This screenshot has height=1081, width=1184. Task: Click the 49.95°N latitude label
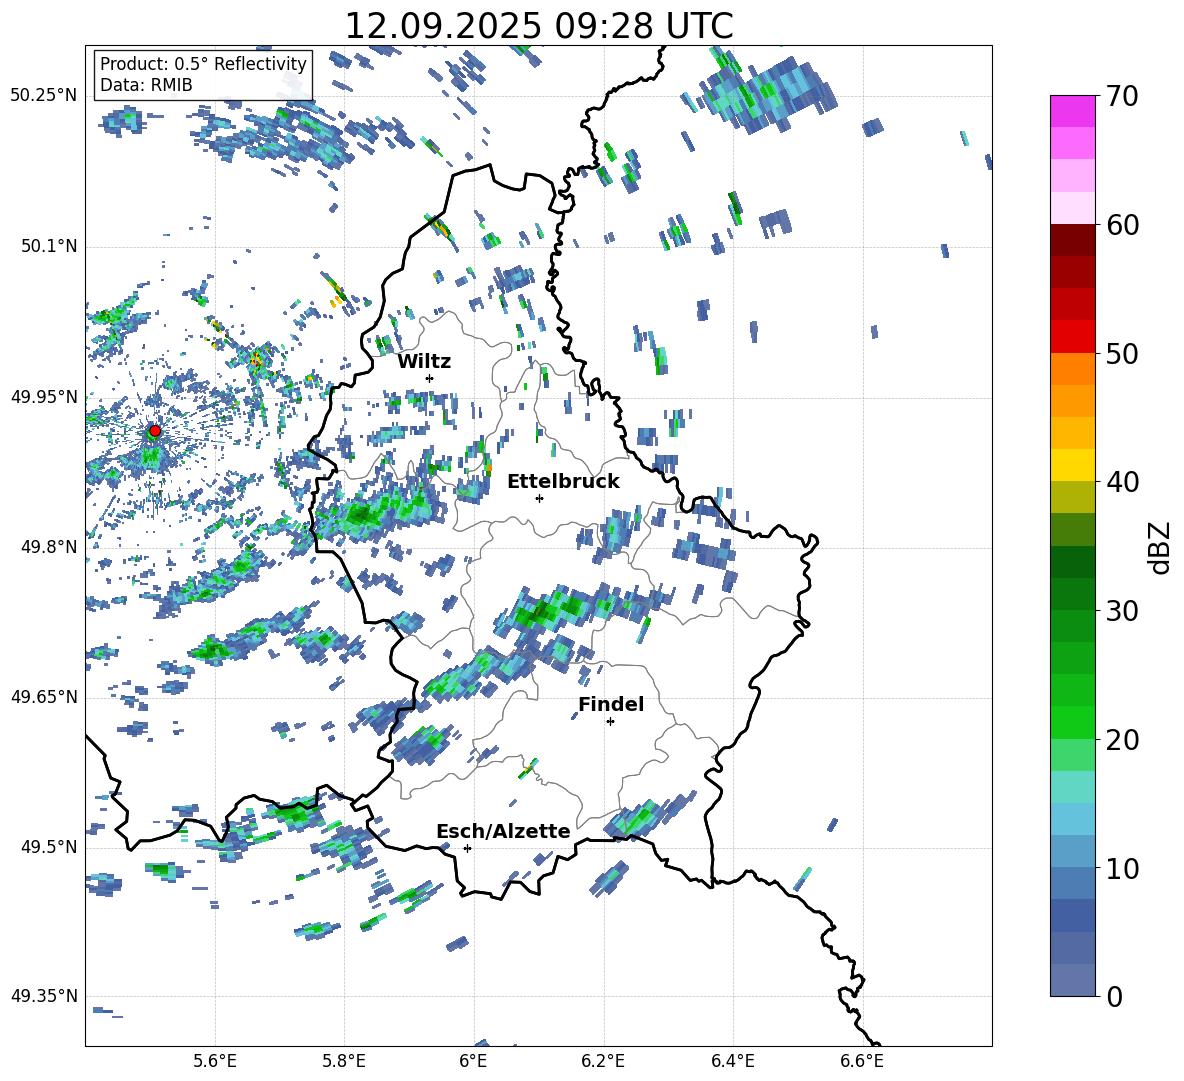pos(44,397)
